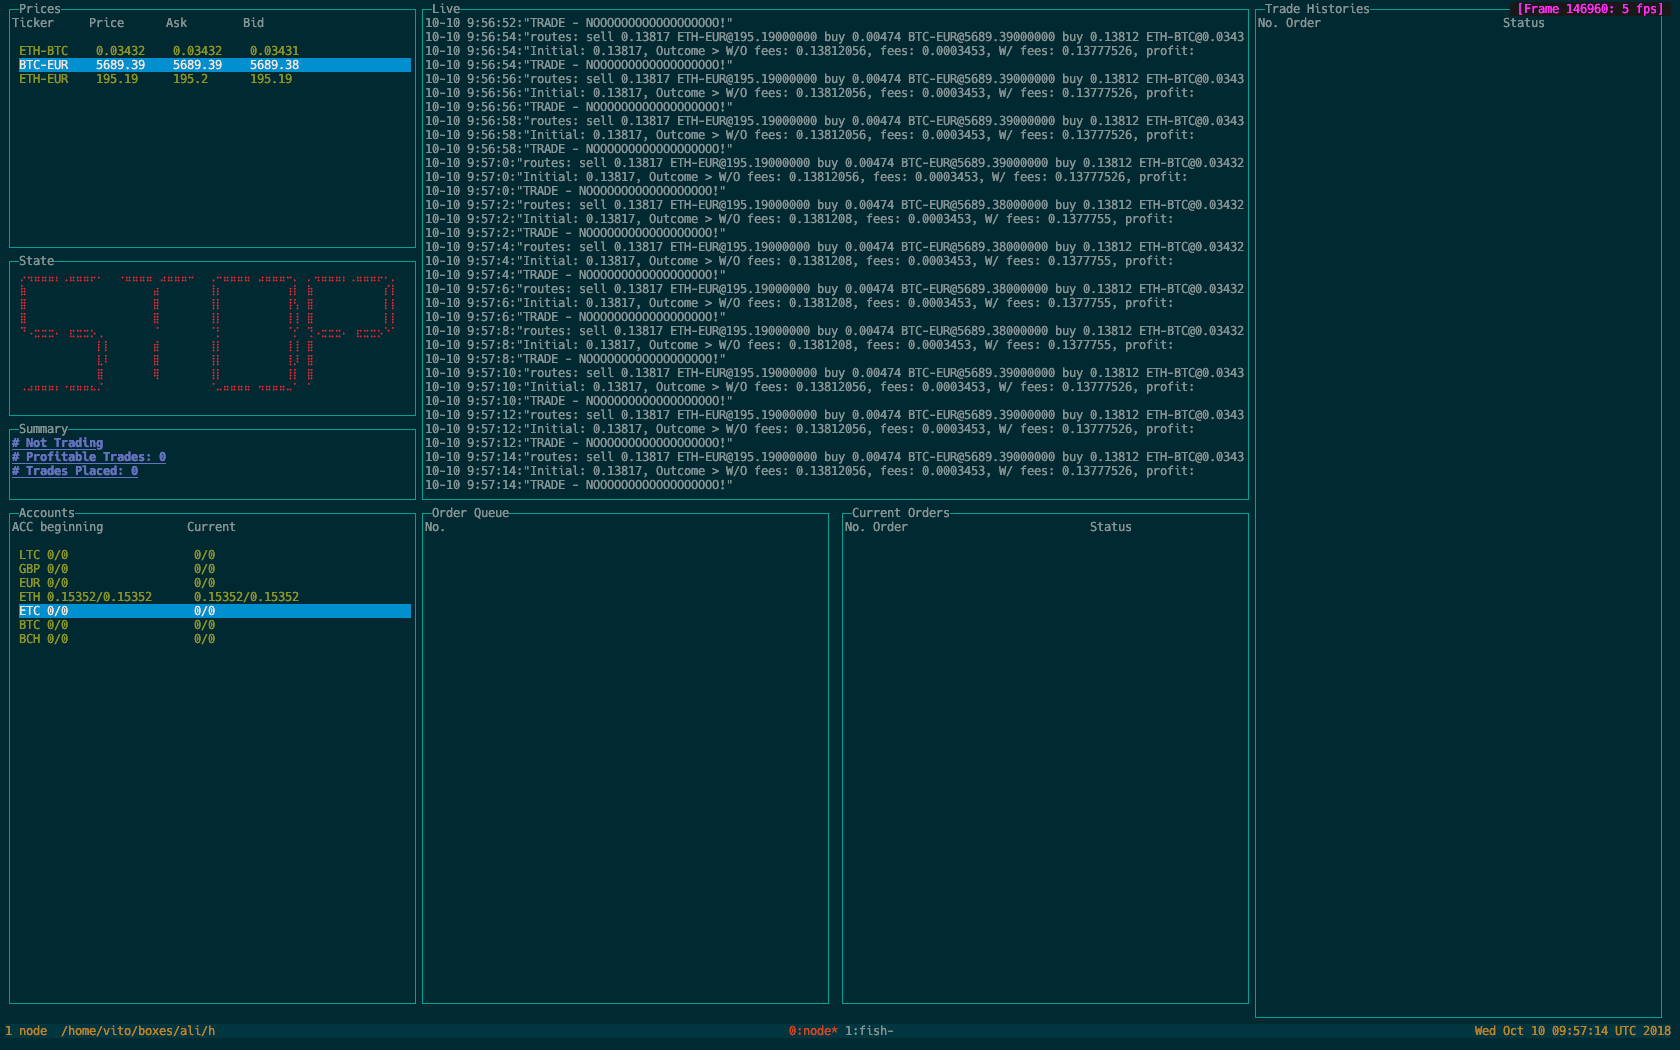This screenshot has height=1050, width=1680.
Task: Click the Bid column header
Action: tap(254, 23)
